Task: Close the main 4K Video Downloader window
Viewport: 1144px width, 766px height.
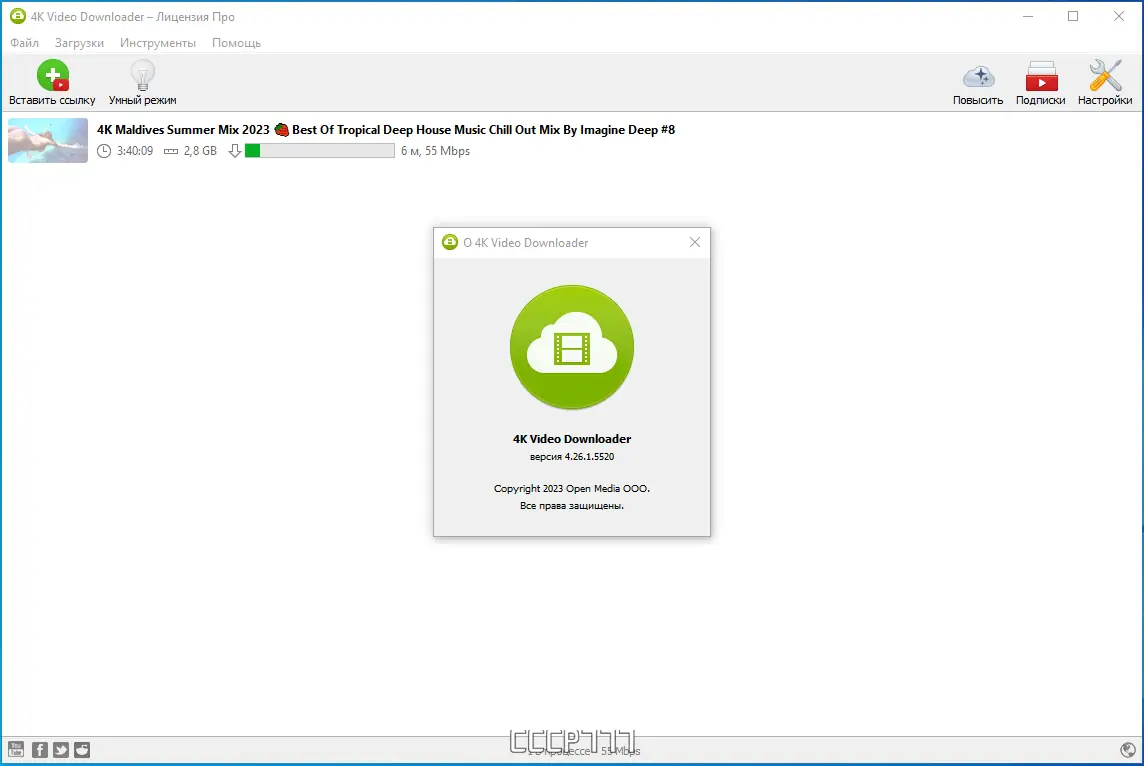Action: tap(1118, 16)
